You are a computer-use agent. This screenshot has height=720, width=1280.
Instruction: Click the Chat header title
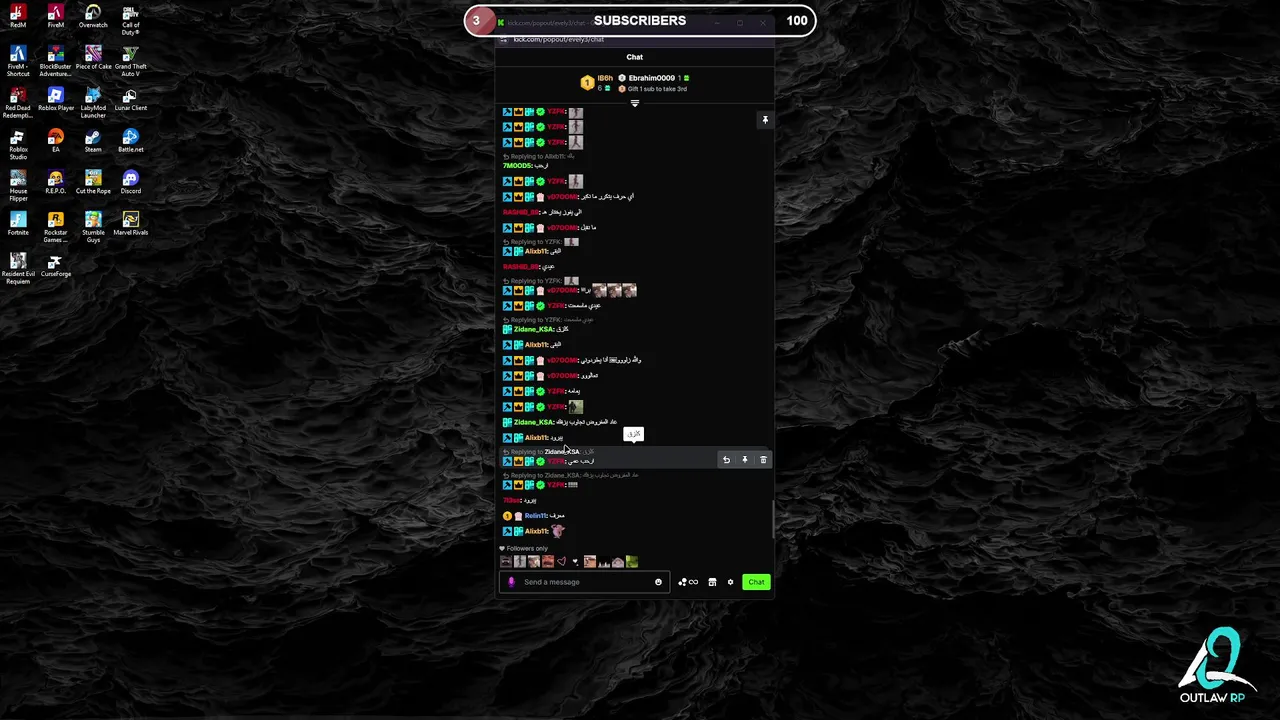(x=634, y=57)
